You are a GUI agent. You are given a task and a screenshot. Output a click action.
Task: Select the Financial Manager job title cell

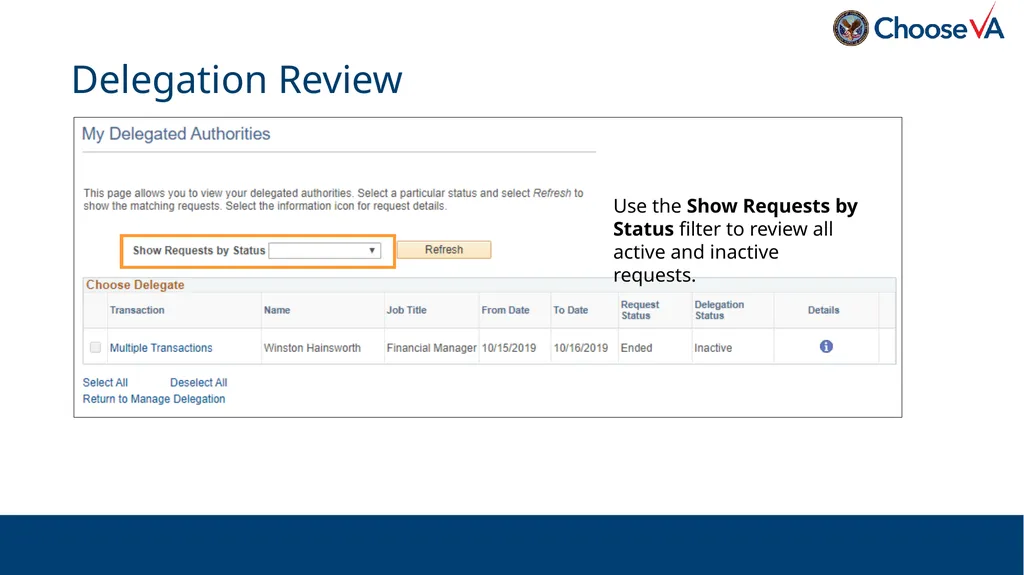click(x=432, y=348)
